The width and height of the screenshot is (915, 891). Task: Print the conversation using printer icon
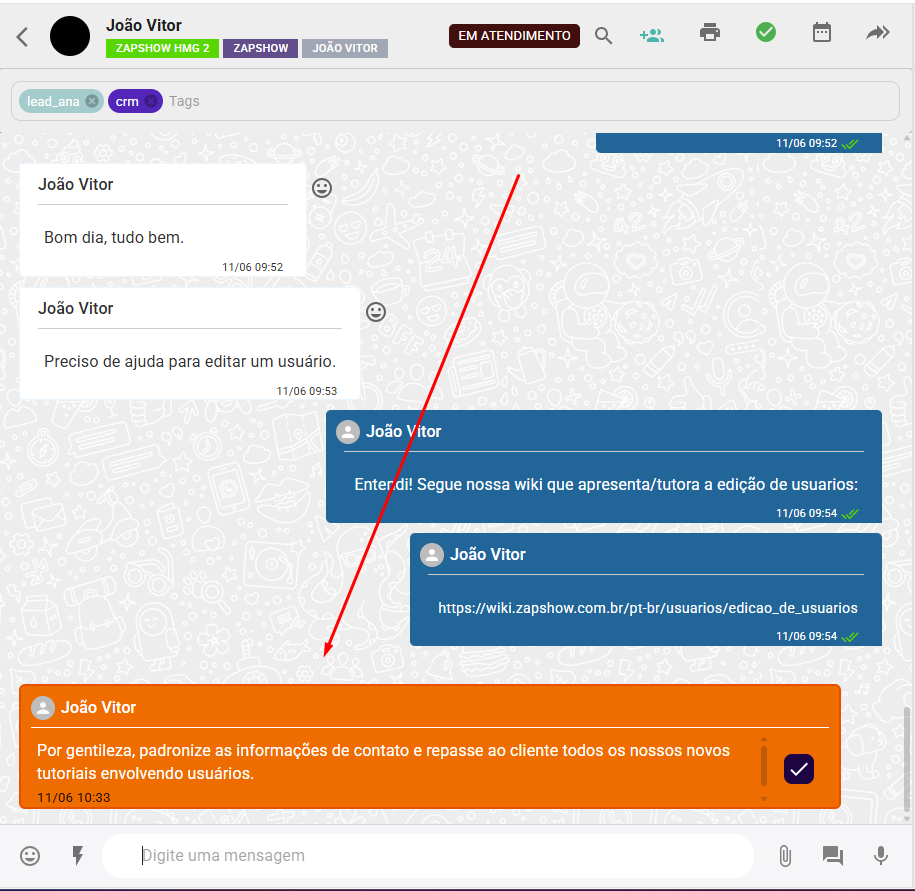[710, 33]
